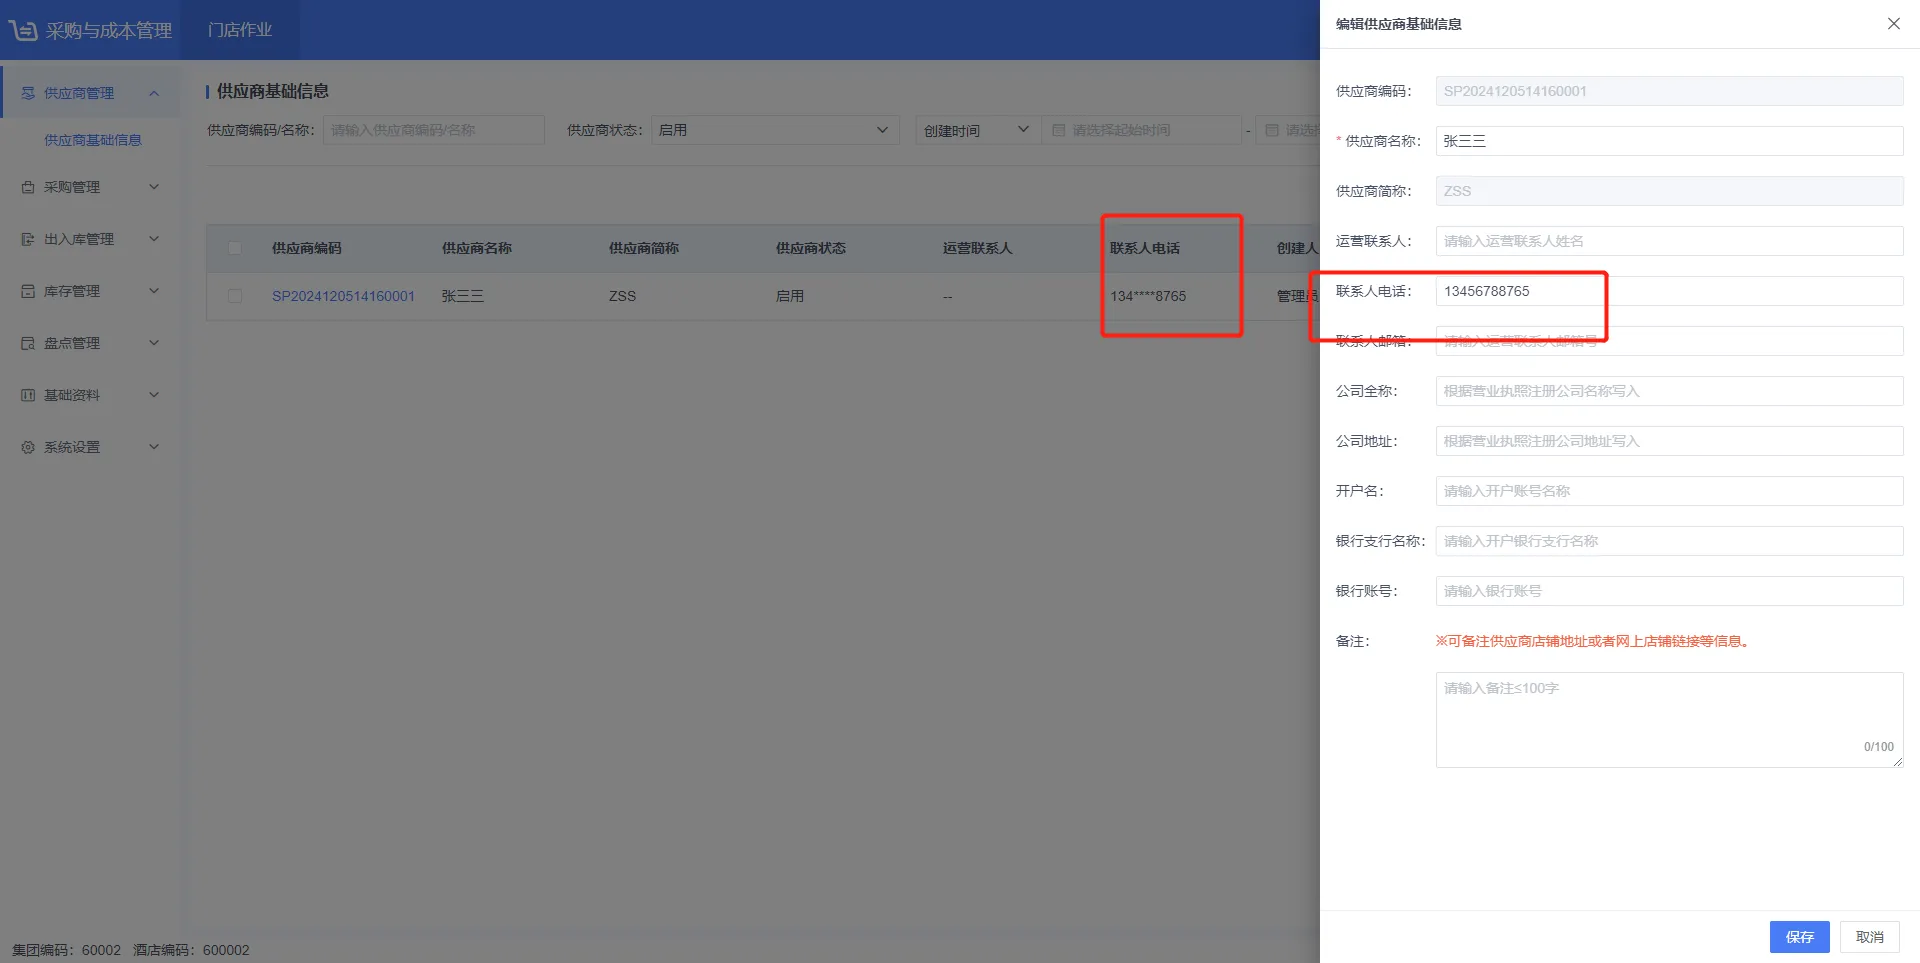Click the 张三三 cell in the table row
1920x963 pixels.
click(463, 296)
